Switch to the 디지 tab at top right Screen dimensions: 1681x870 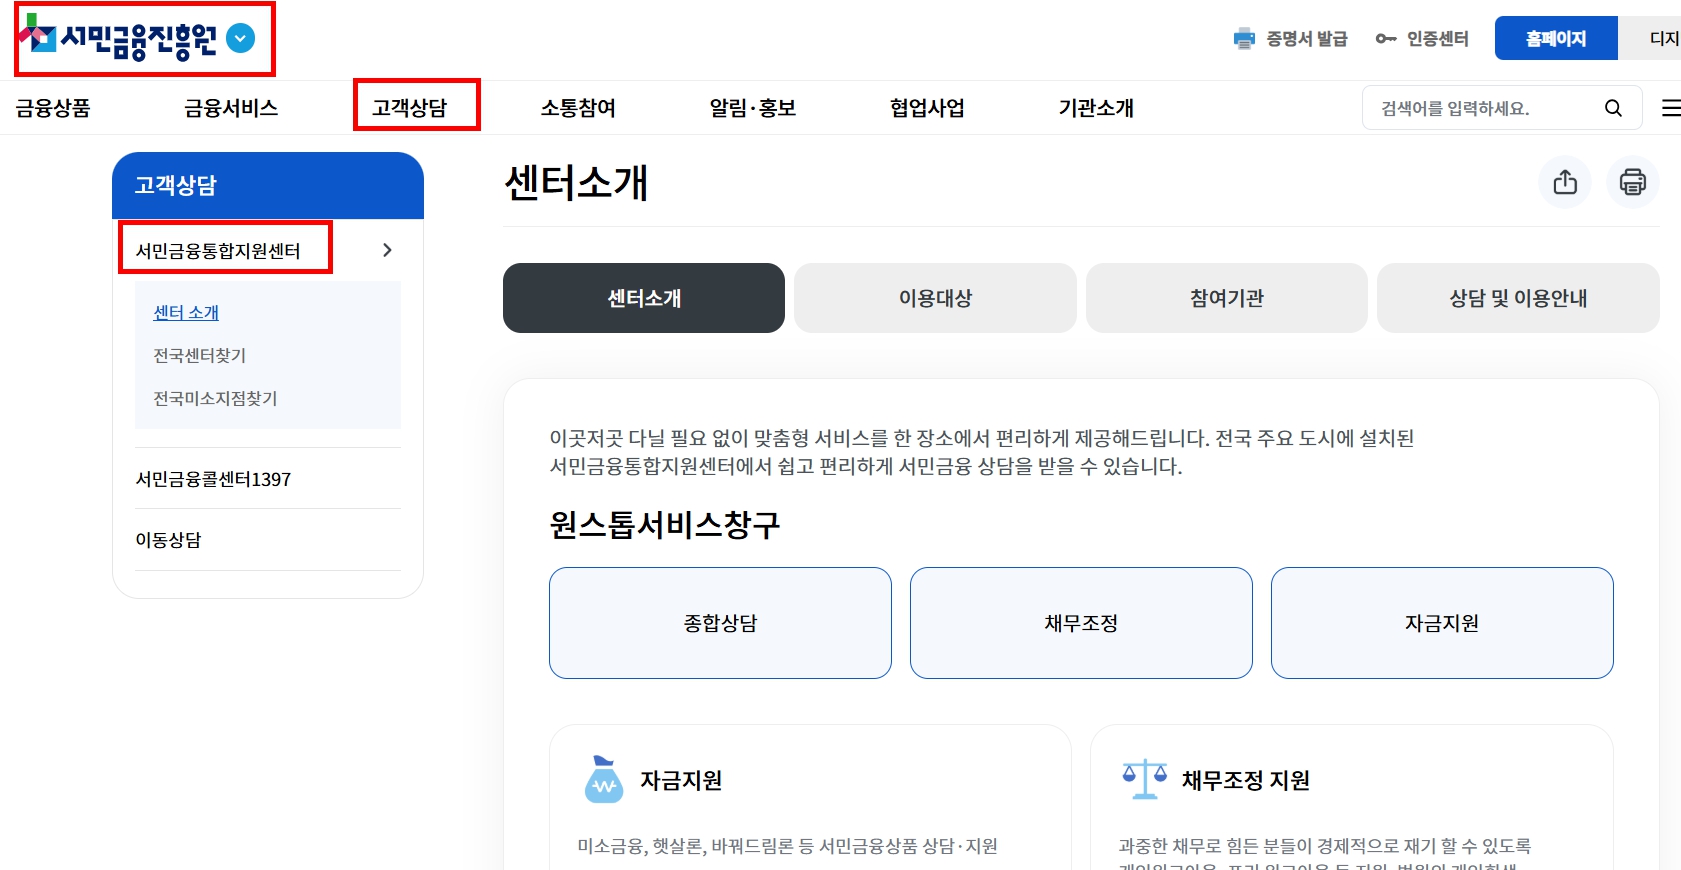[x=1651, y=38]
